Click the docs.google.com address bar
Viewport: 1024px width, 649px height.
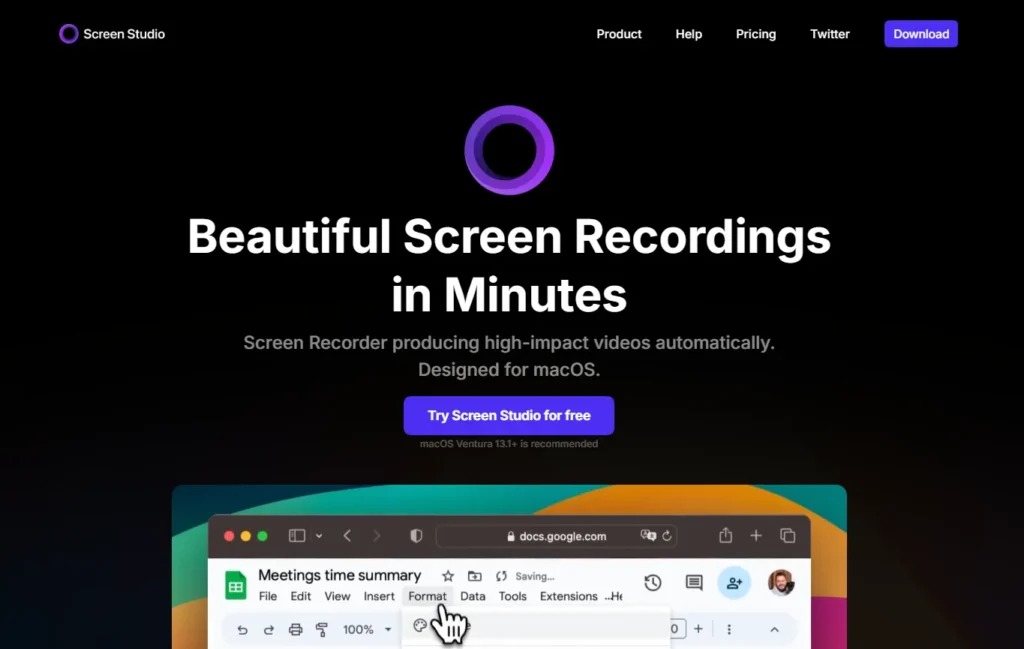tap(556, 536)
